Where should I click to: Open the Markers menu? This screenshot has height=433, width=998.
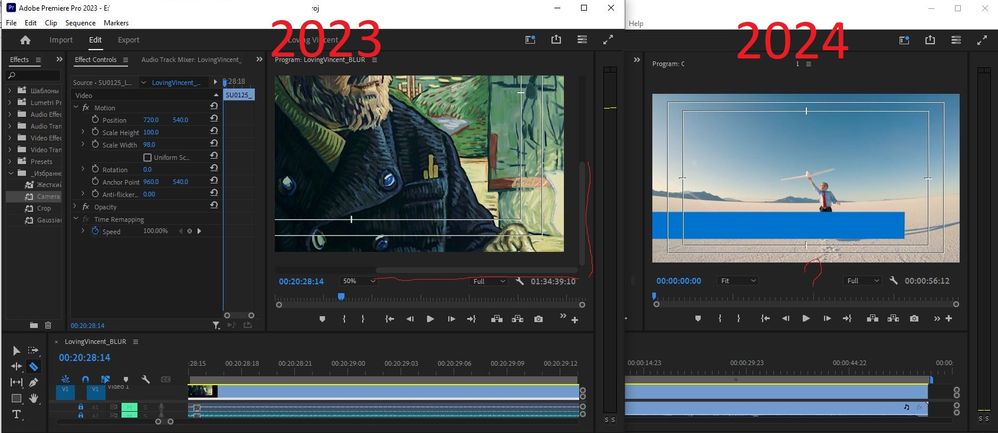(x=116, y=23)
